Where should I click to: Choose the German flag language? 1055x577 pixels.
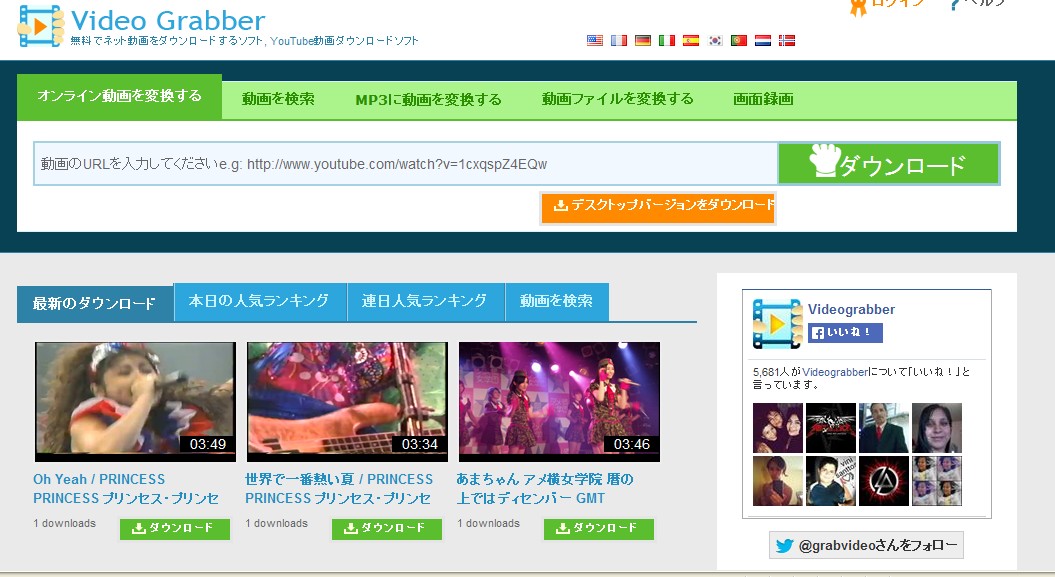tap(643, 40)
